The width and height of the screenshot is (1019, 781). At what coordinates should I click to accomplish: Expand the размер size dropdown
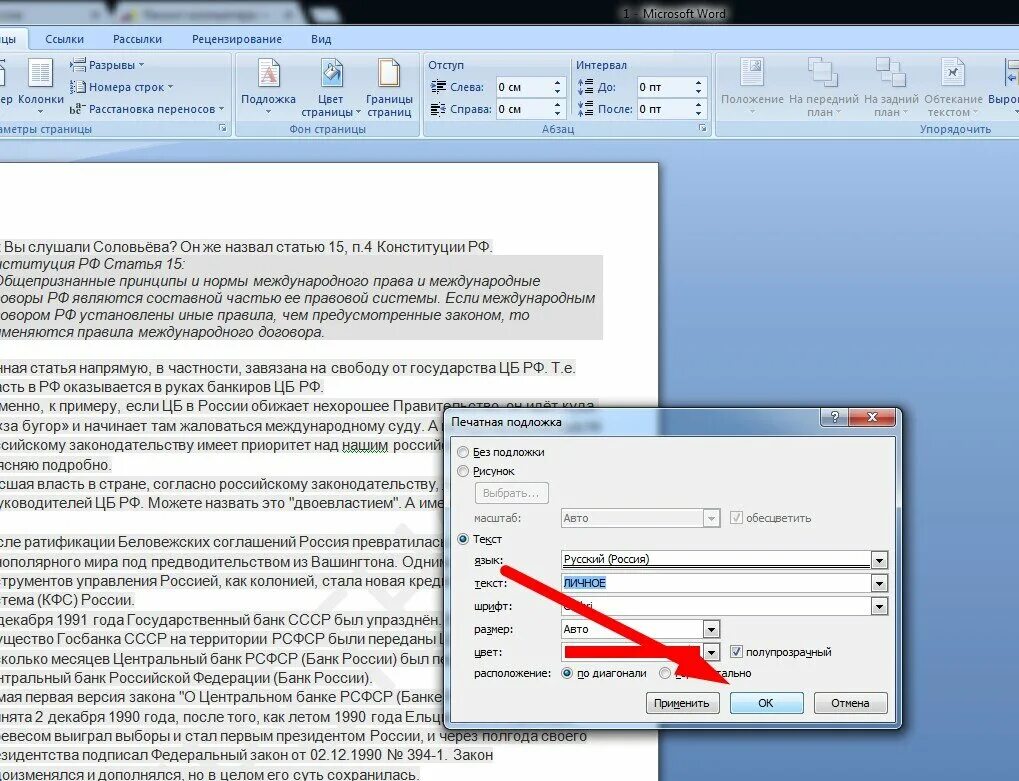pyautogui.click(x=711, y=629)
